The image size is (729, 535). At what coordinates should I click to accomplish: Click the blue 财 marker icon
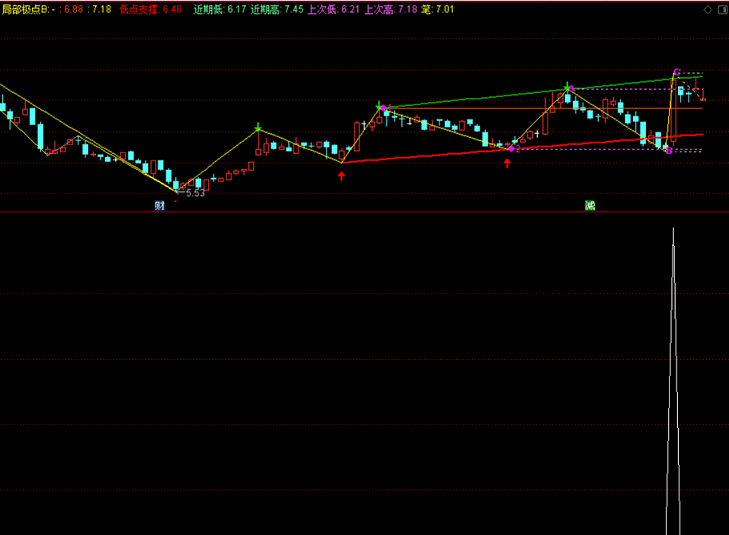pos(159,205)
